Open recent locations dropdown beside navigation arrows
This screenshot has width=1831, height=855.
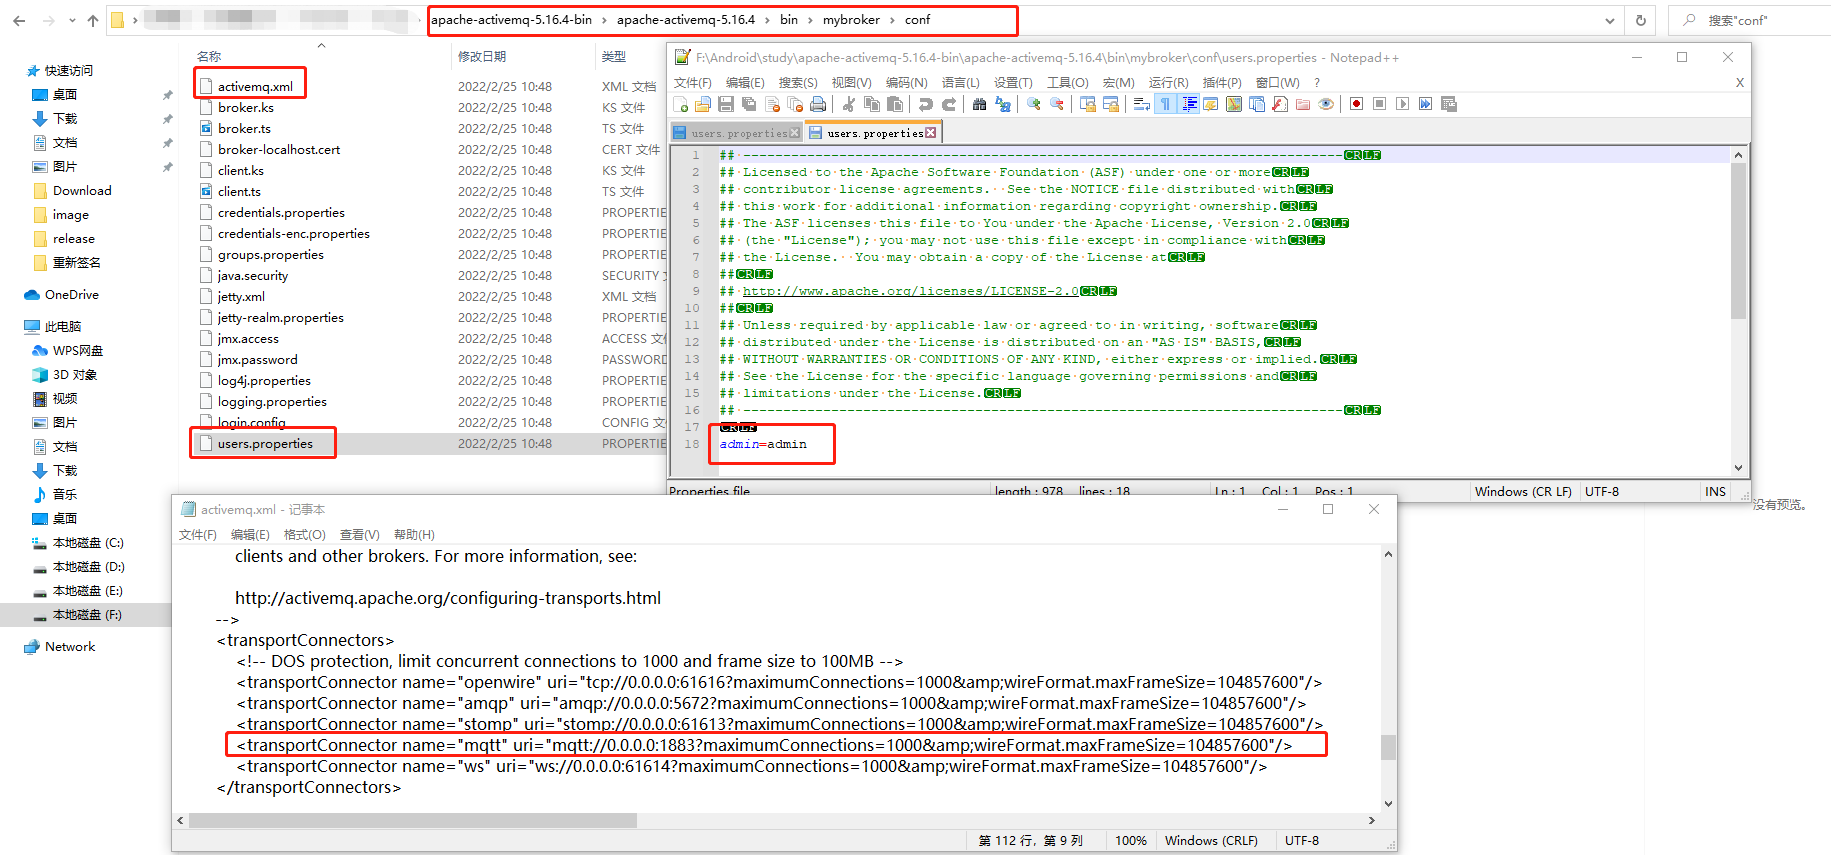pyautogui.click(x=72, y=20)
